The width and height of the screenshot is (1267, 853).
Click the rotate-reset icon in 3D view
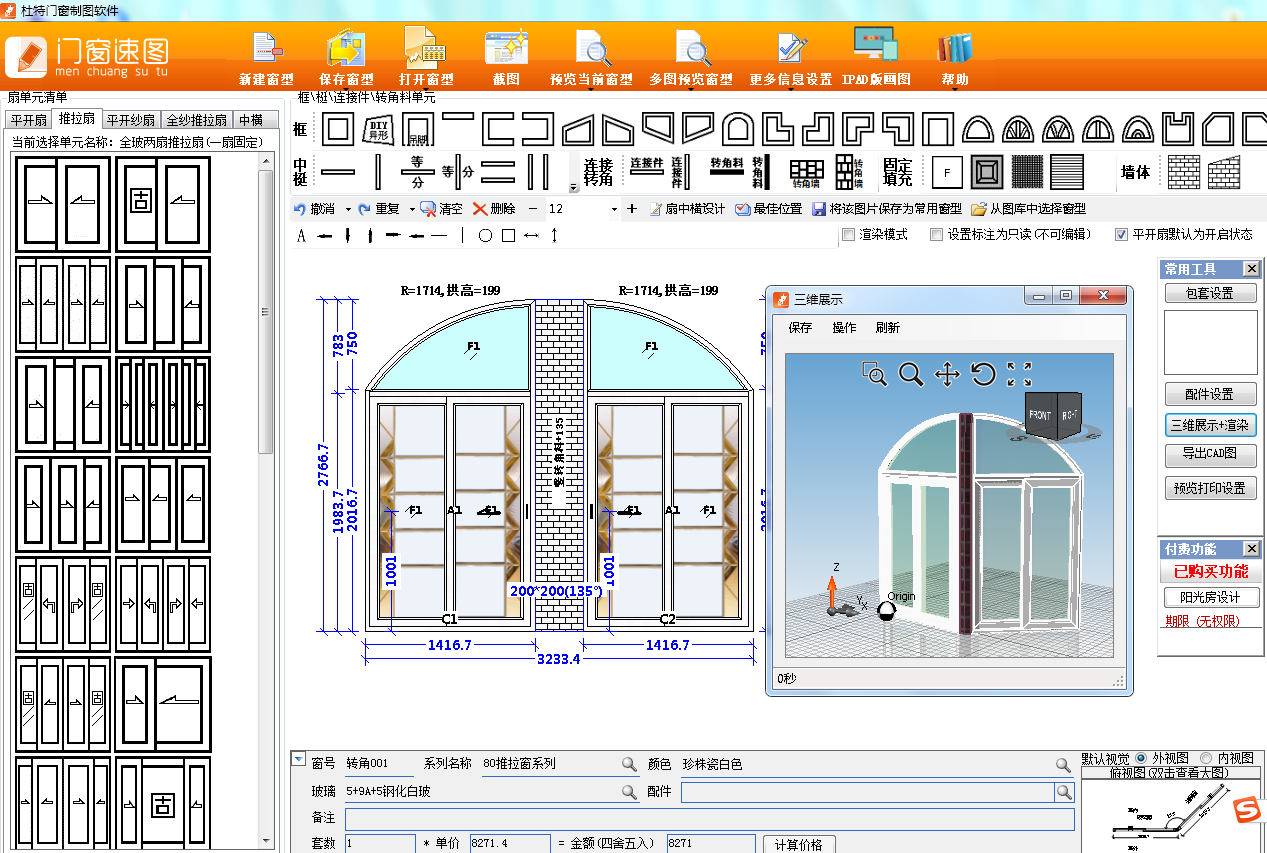coord(983,374)
